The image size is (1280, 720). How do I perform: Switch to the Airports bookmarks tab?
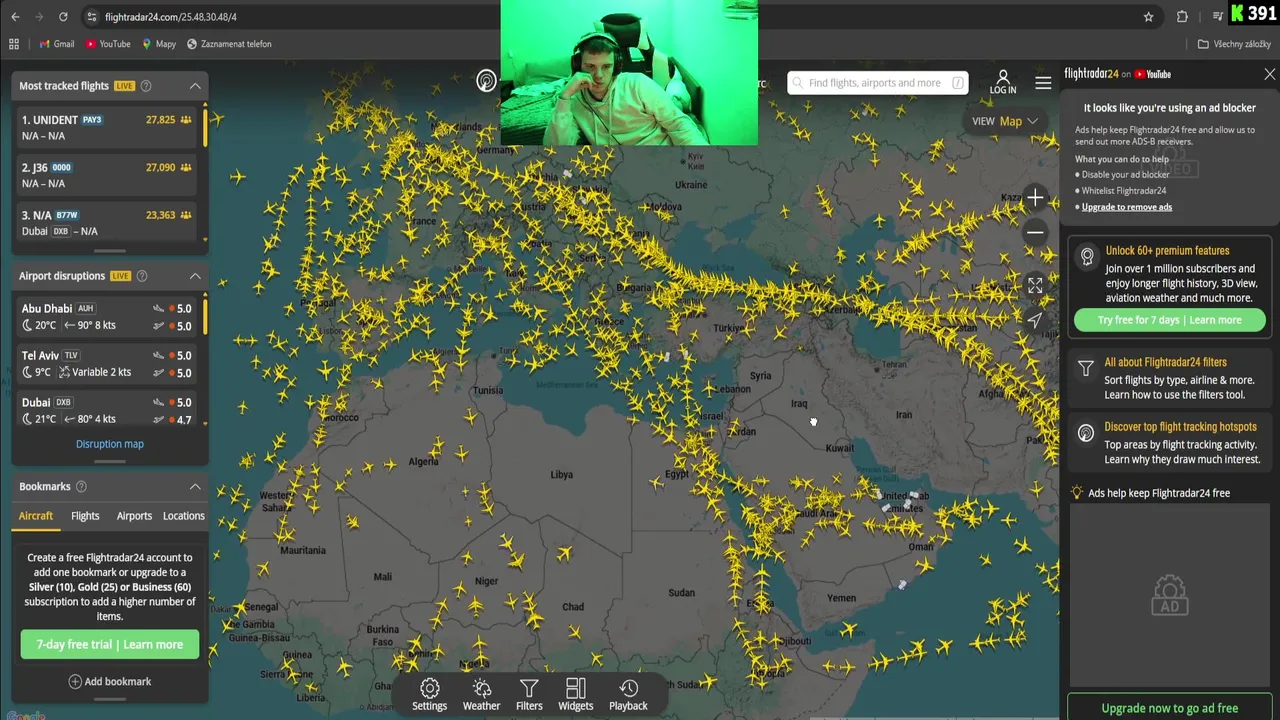pyautogui.click(x=134, y=516)
